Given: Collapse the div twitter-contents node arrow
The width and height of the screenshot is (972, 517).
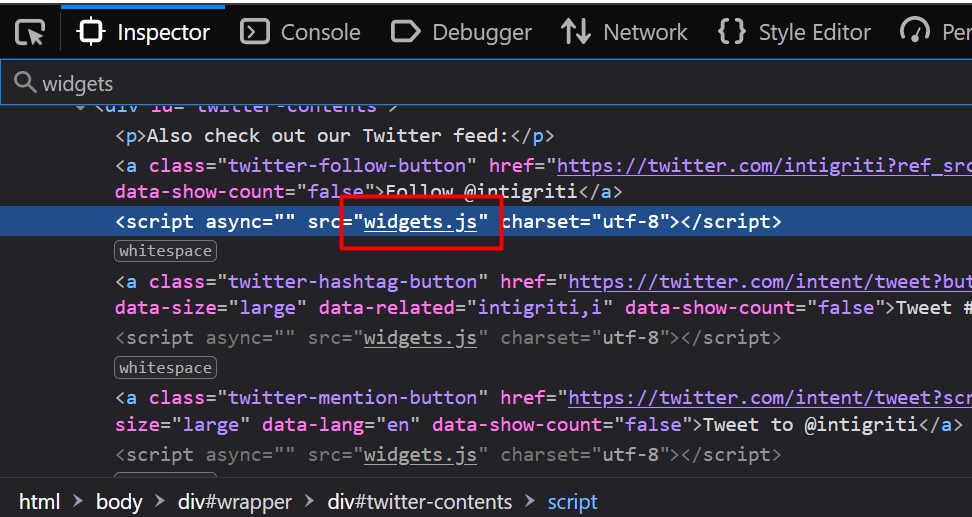Looking at the screenshot, I should tap(81, 107).
